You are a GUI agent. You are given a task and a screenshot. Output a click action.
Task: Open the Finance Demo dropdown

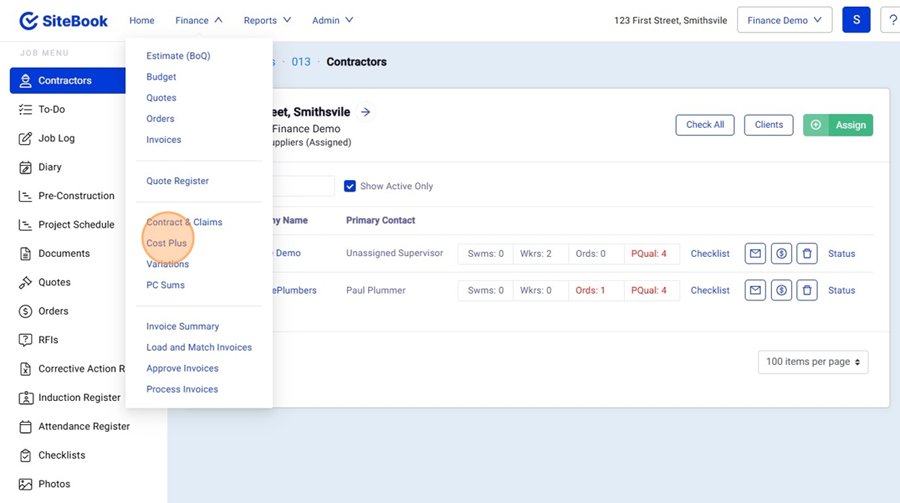point(784,20)
